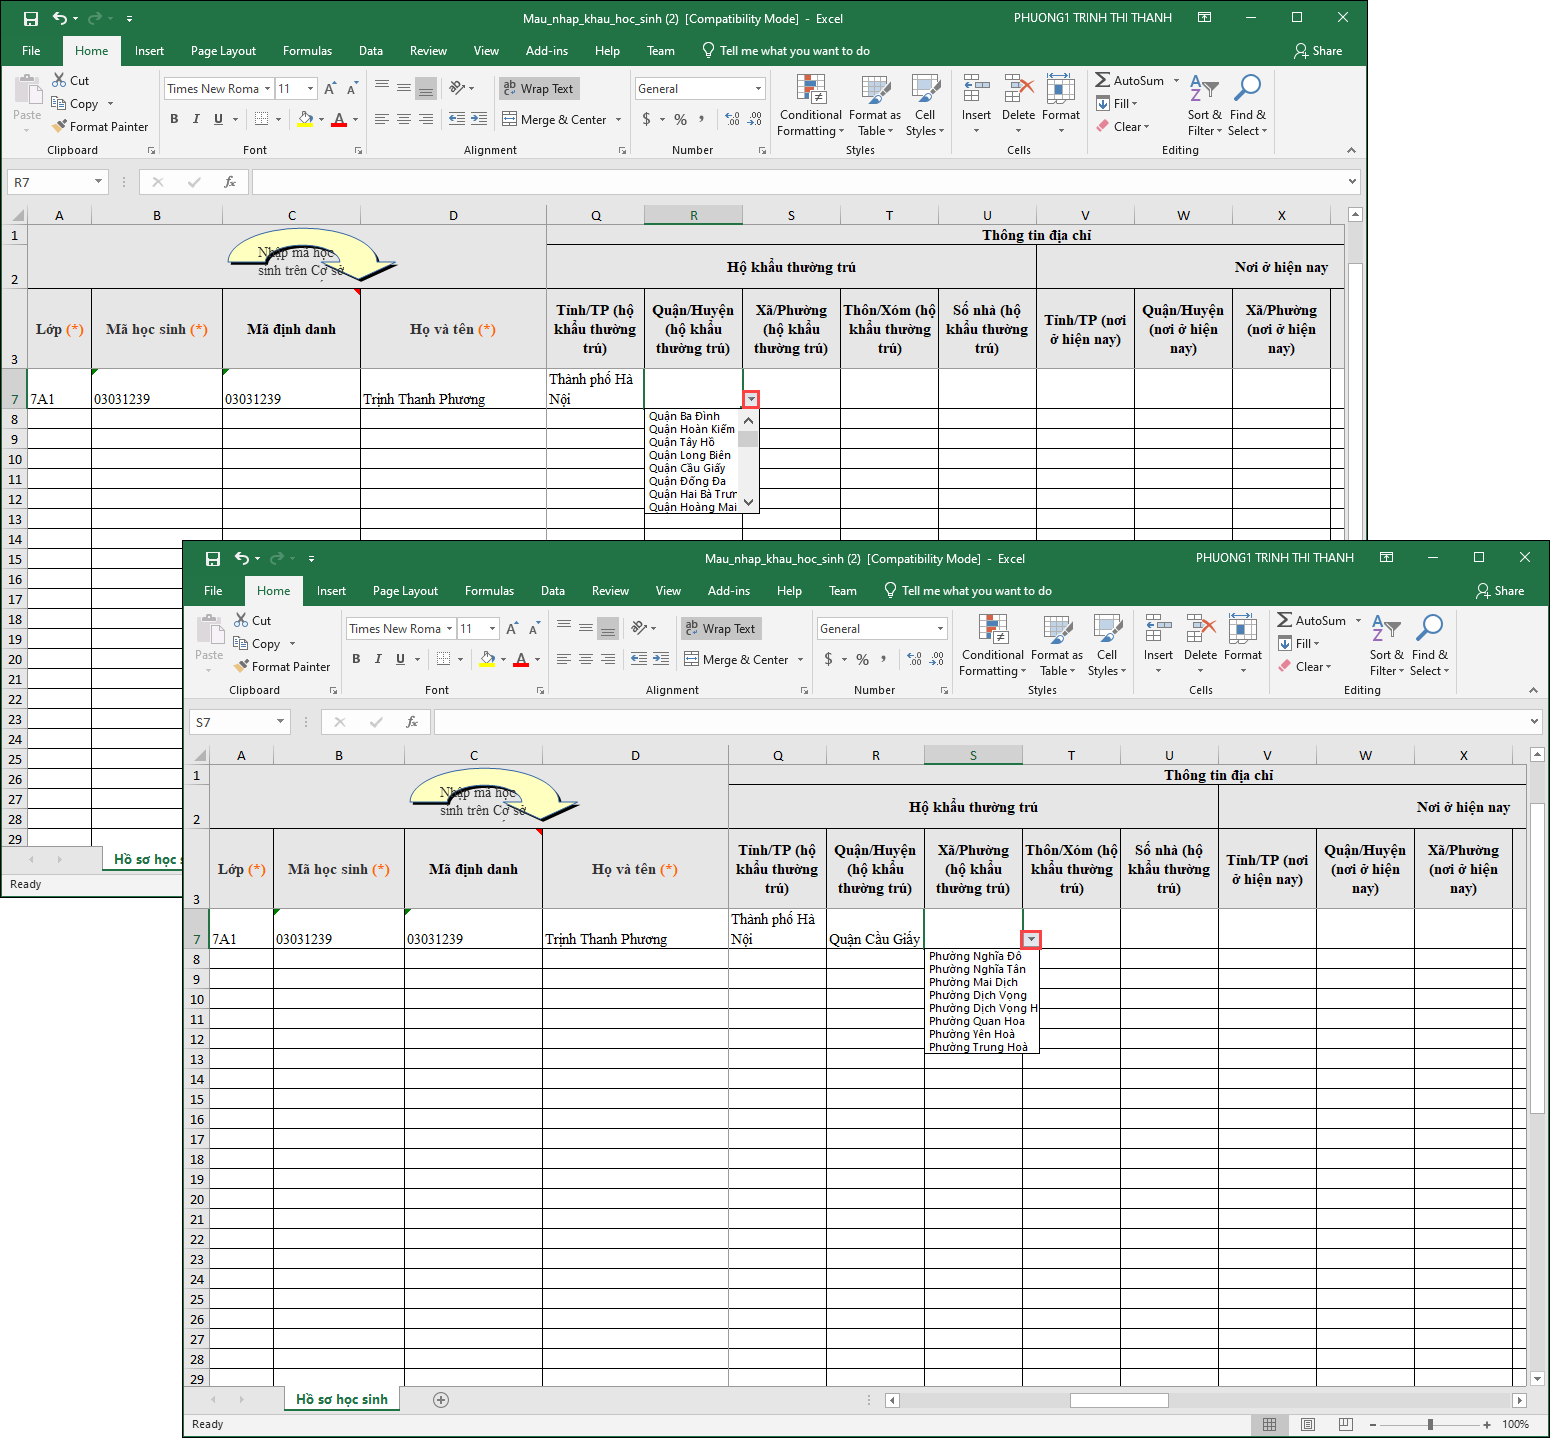The height and width of the screenshot is (1438, 1550).
Task: Toggle Bold in the front window ribbon
Action: 356,659
